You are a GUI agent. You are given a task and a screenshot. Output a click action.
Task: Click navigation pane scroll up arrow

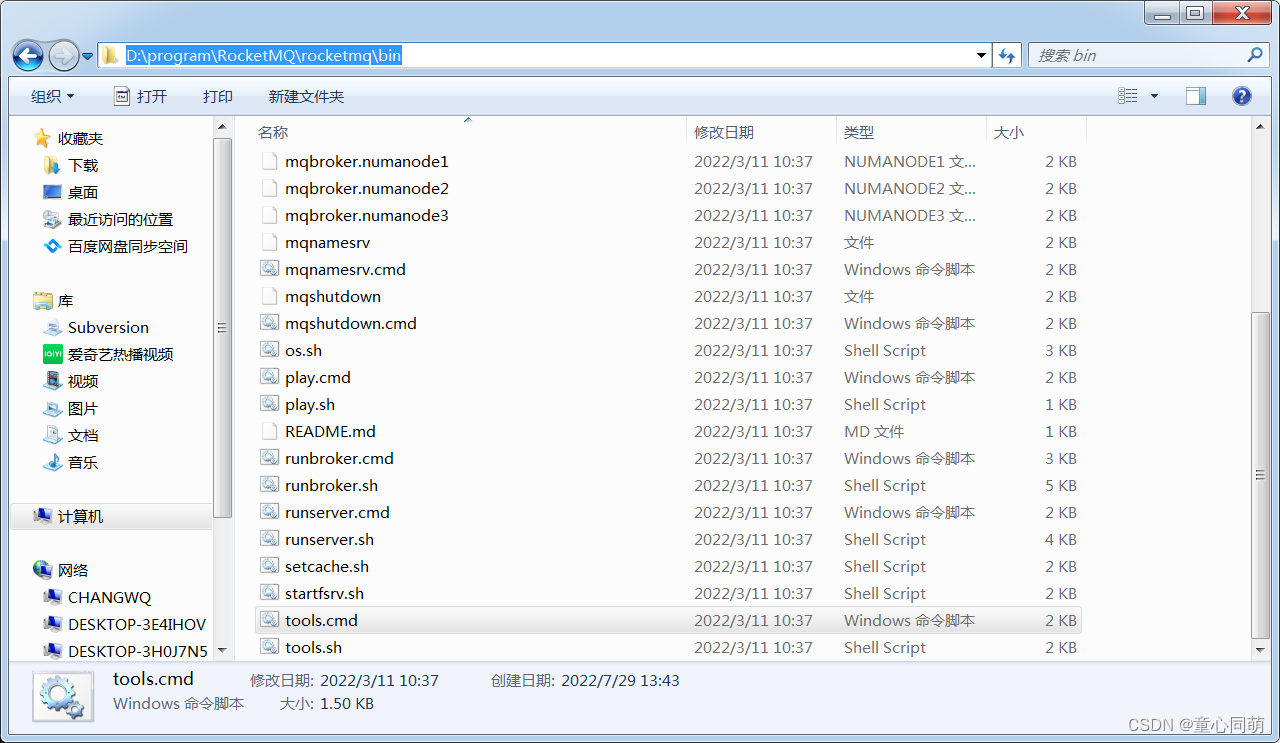pyautogui.click(x=222, y=126)
